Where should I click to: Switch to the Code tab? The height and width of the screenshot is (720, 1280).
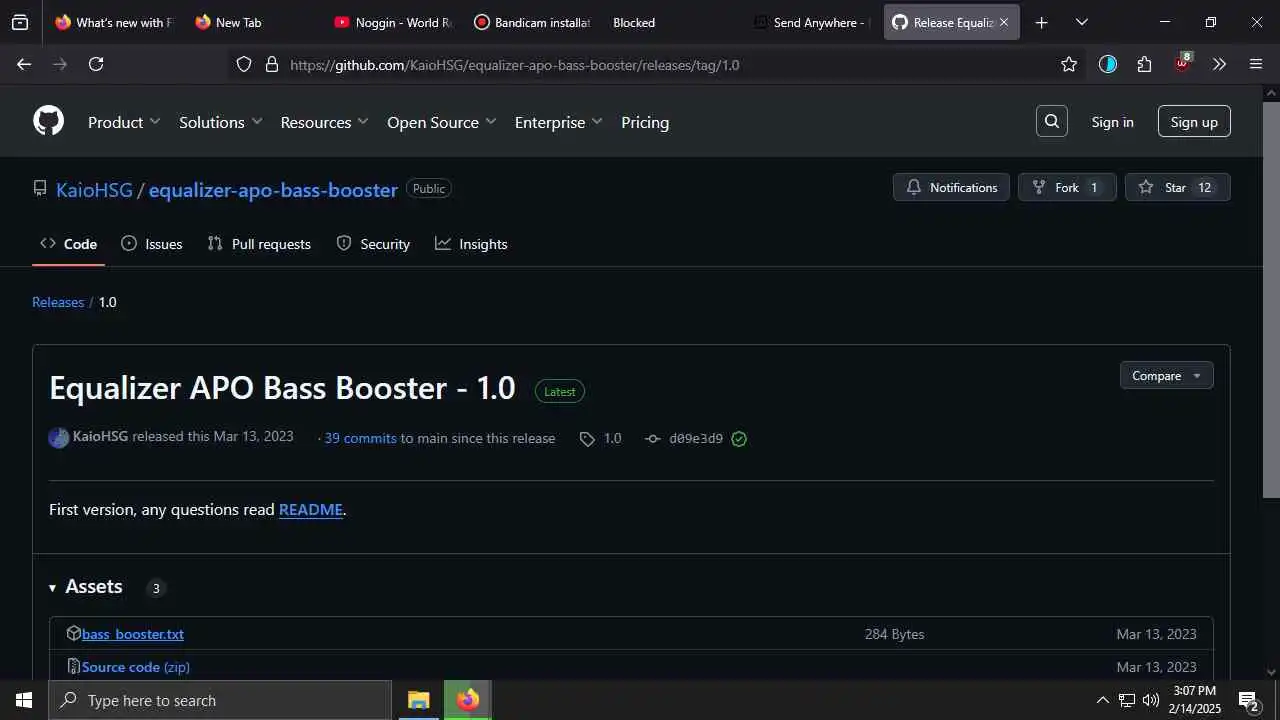pos(68,244)
